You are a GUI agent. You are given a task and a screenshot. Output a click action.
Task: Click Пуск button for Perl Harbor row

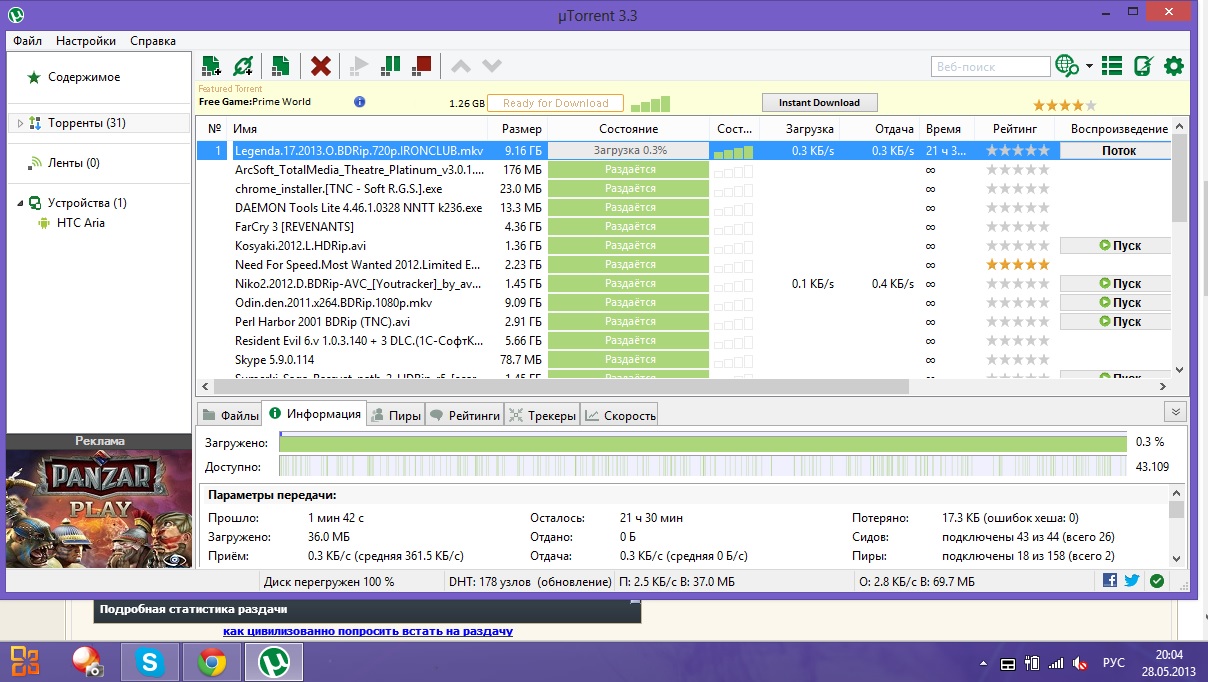pyautogui.click(x=1117, y=321)
